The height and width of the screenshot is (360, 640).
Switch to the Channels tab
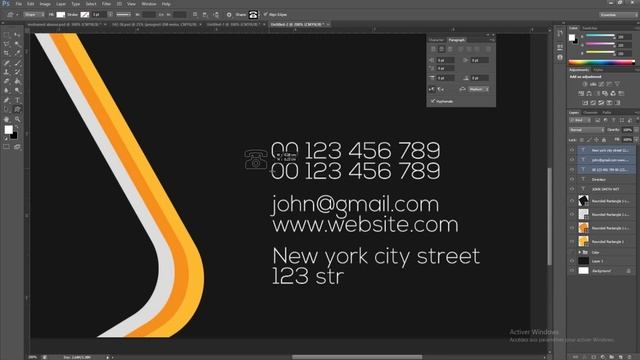[590, 113]
